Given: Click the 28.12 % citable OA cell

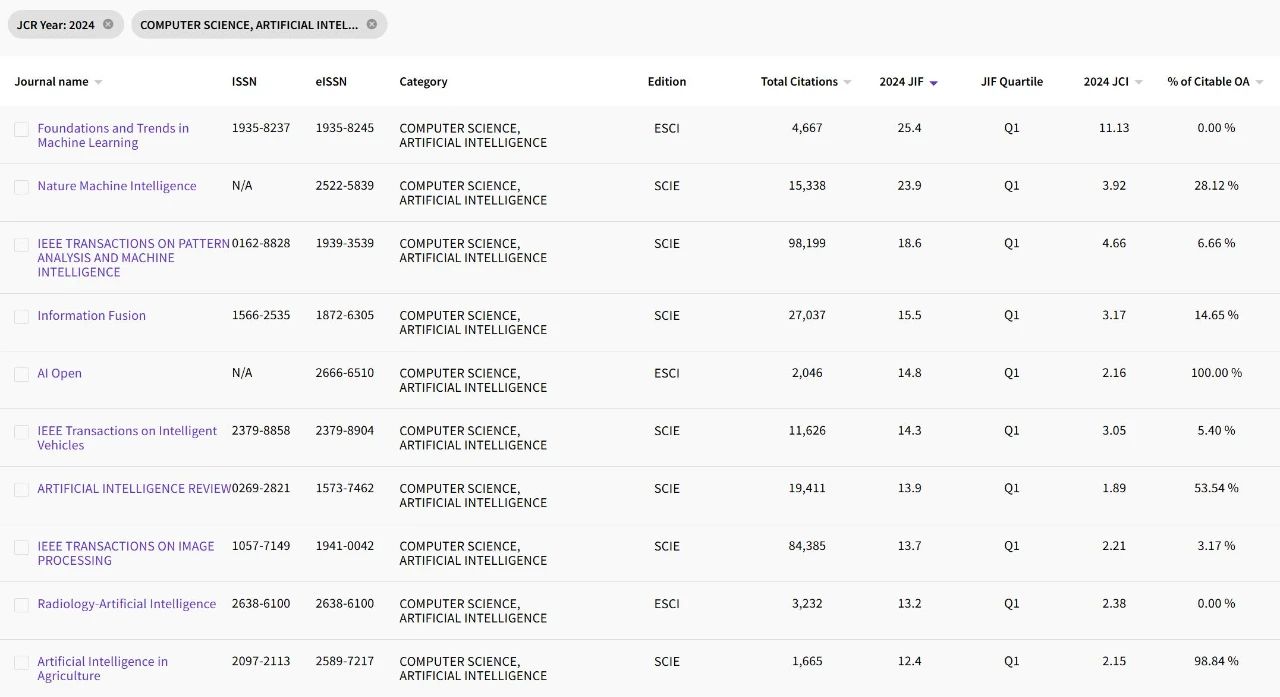Looking at the screenshot, I should (x=1216, y=186).
